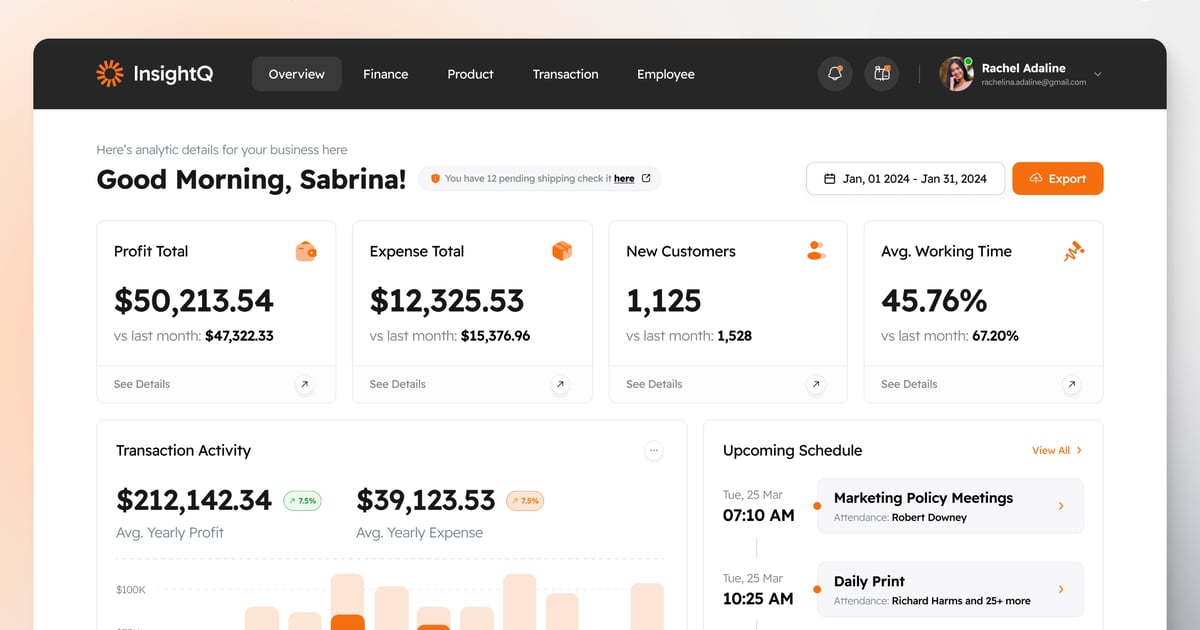This screenshot has height=630, width=1200.
Task: Click Rachel Adaline's profile avatar
Action: click(956, 74)
